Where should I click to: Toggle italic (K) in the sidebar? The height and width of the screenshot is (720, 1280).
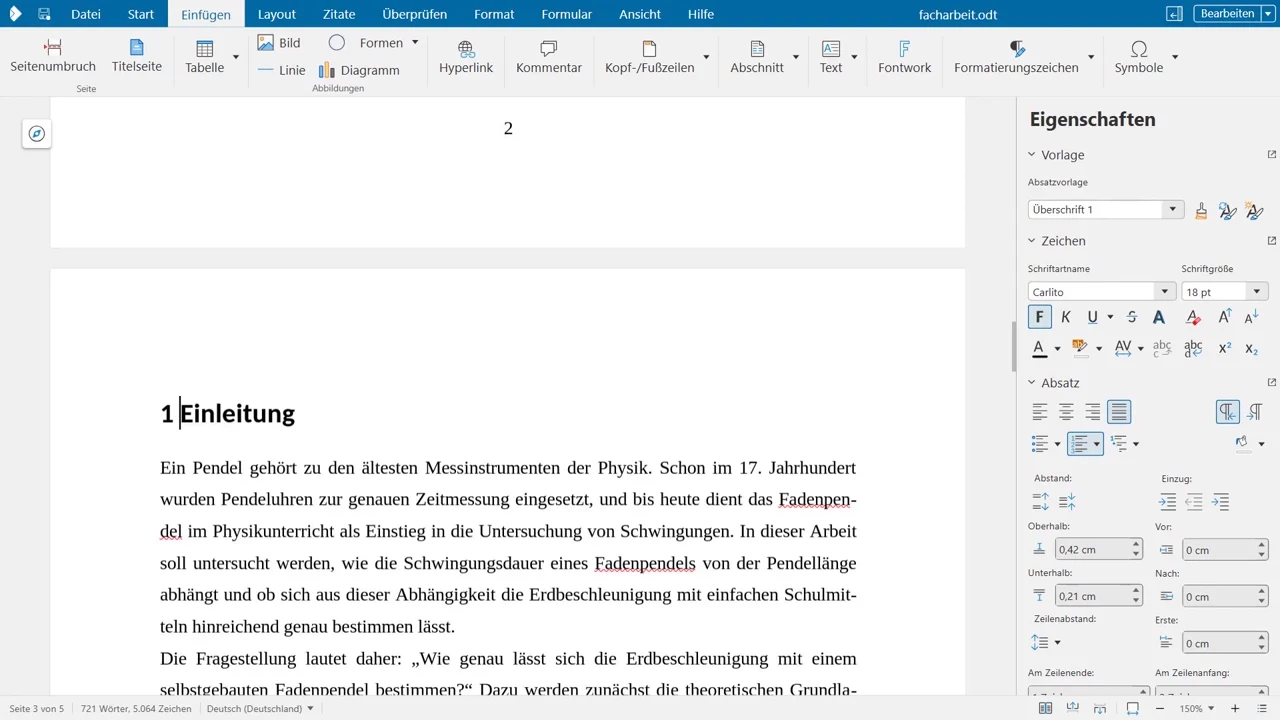pyautogui.click(x=1066, y=317)
